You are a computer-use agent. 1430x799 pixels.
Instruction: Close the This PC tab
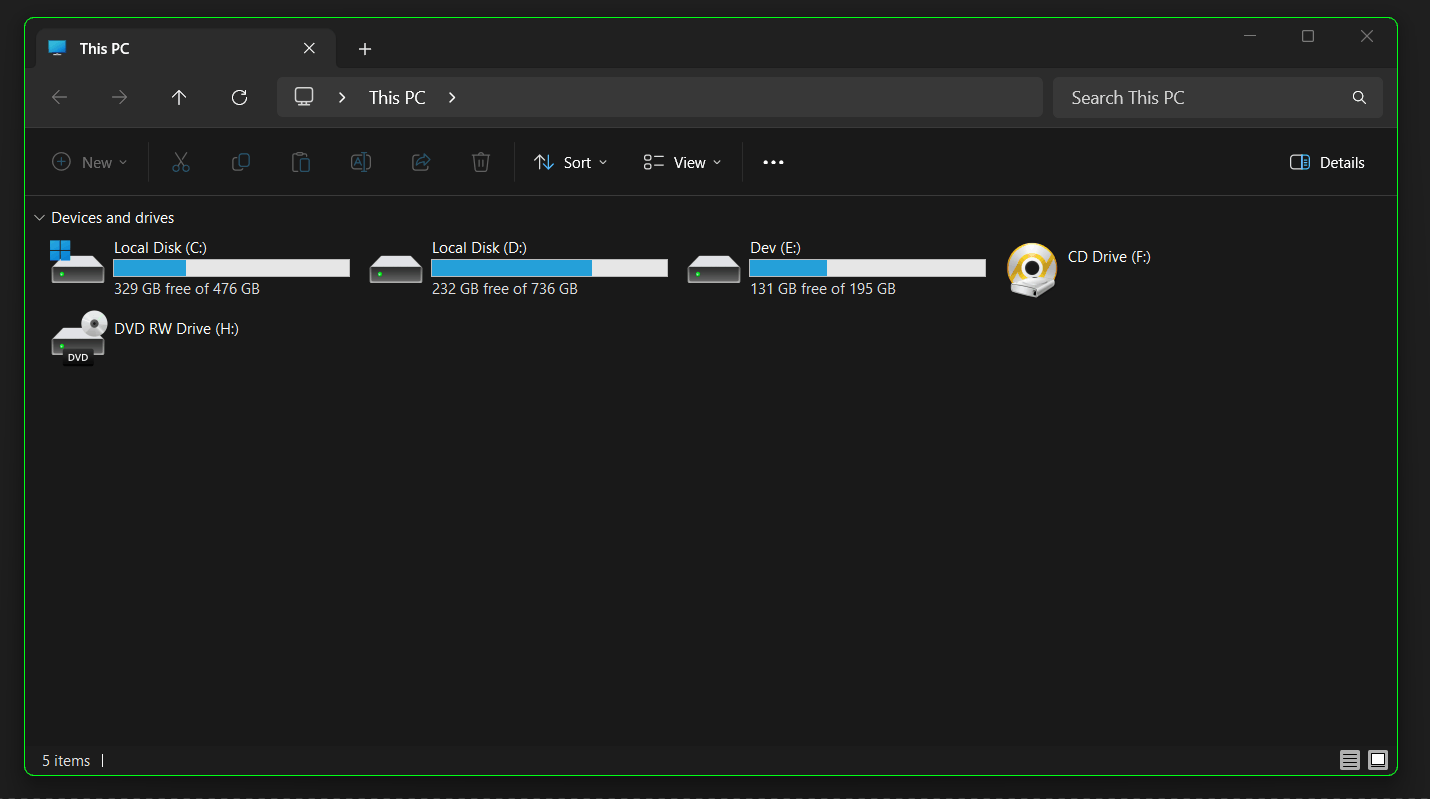pyautogui.click(x=309, y=48)
